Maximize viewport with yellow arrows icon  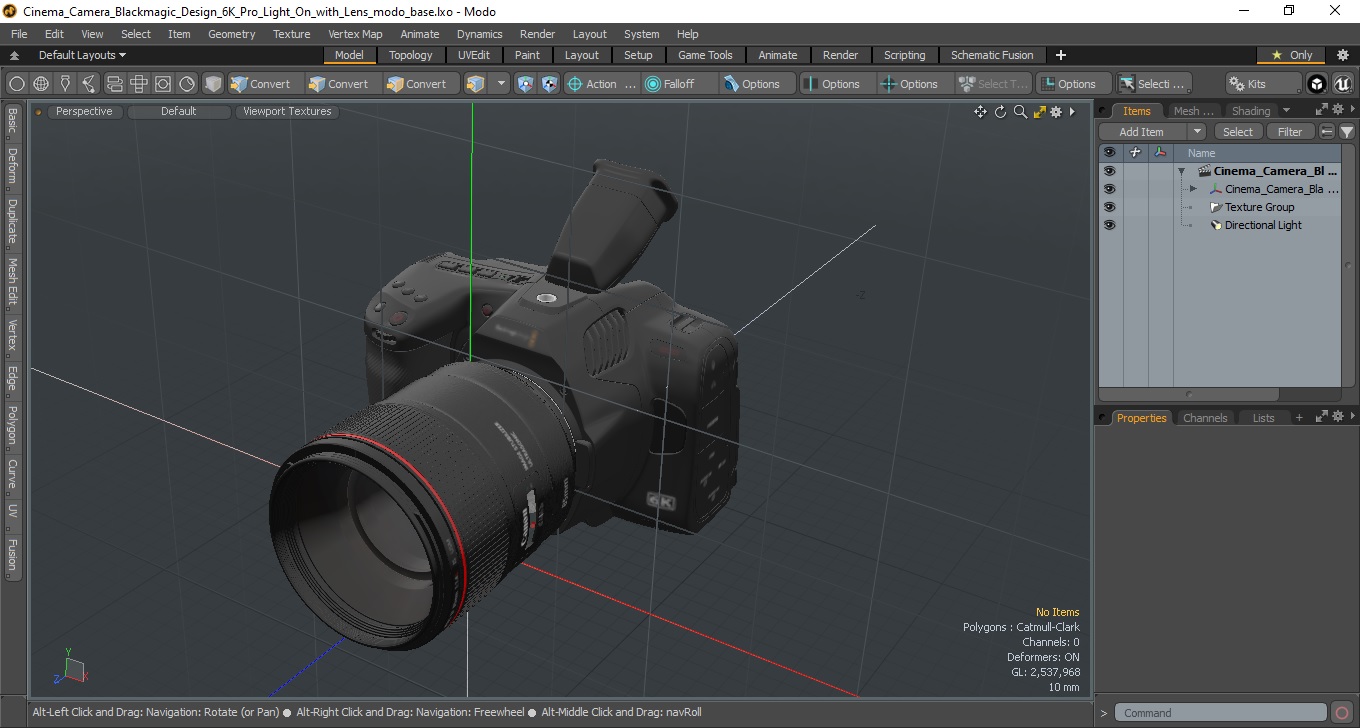point(1040,112)
